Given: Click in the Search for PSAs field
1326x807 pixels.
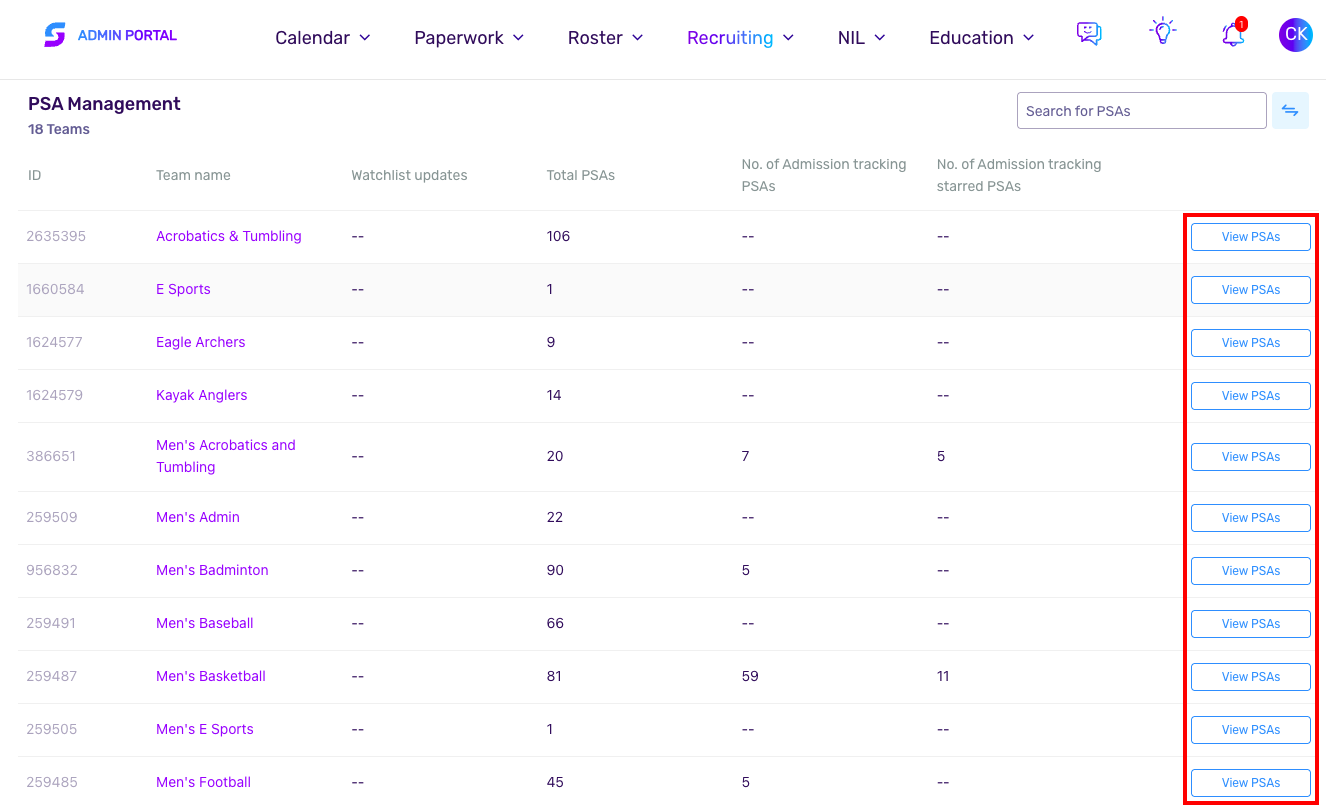Looking at the screenshot, I should click(x=1142, y=111).
